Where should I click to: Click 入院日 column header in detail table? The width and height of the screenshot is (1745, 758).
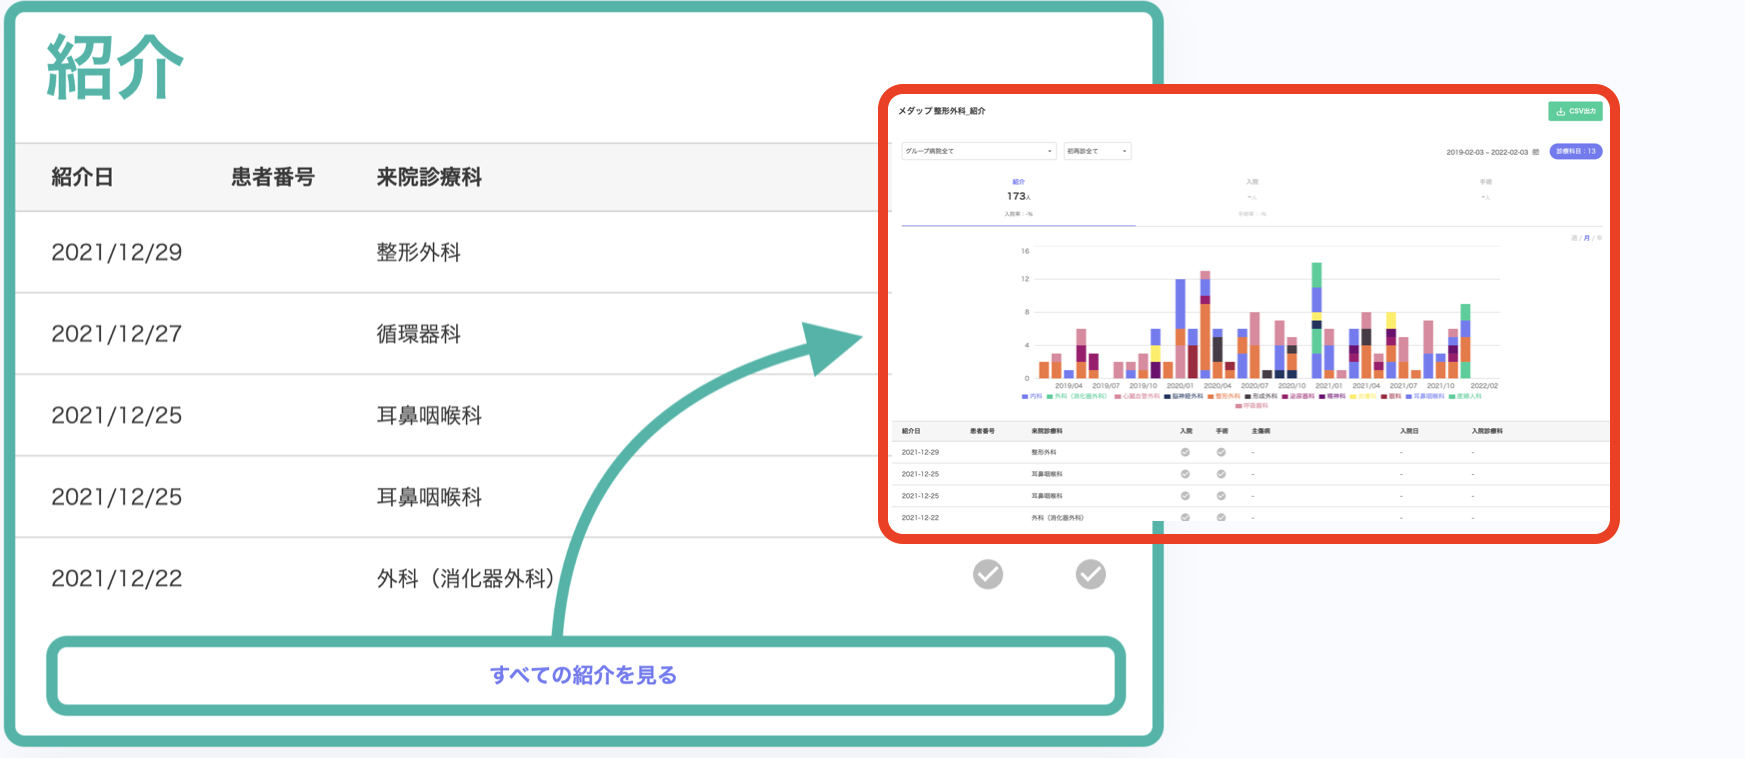(x=1409, y=431)
